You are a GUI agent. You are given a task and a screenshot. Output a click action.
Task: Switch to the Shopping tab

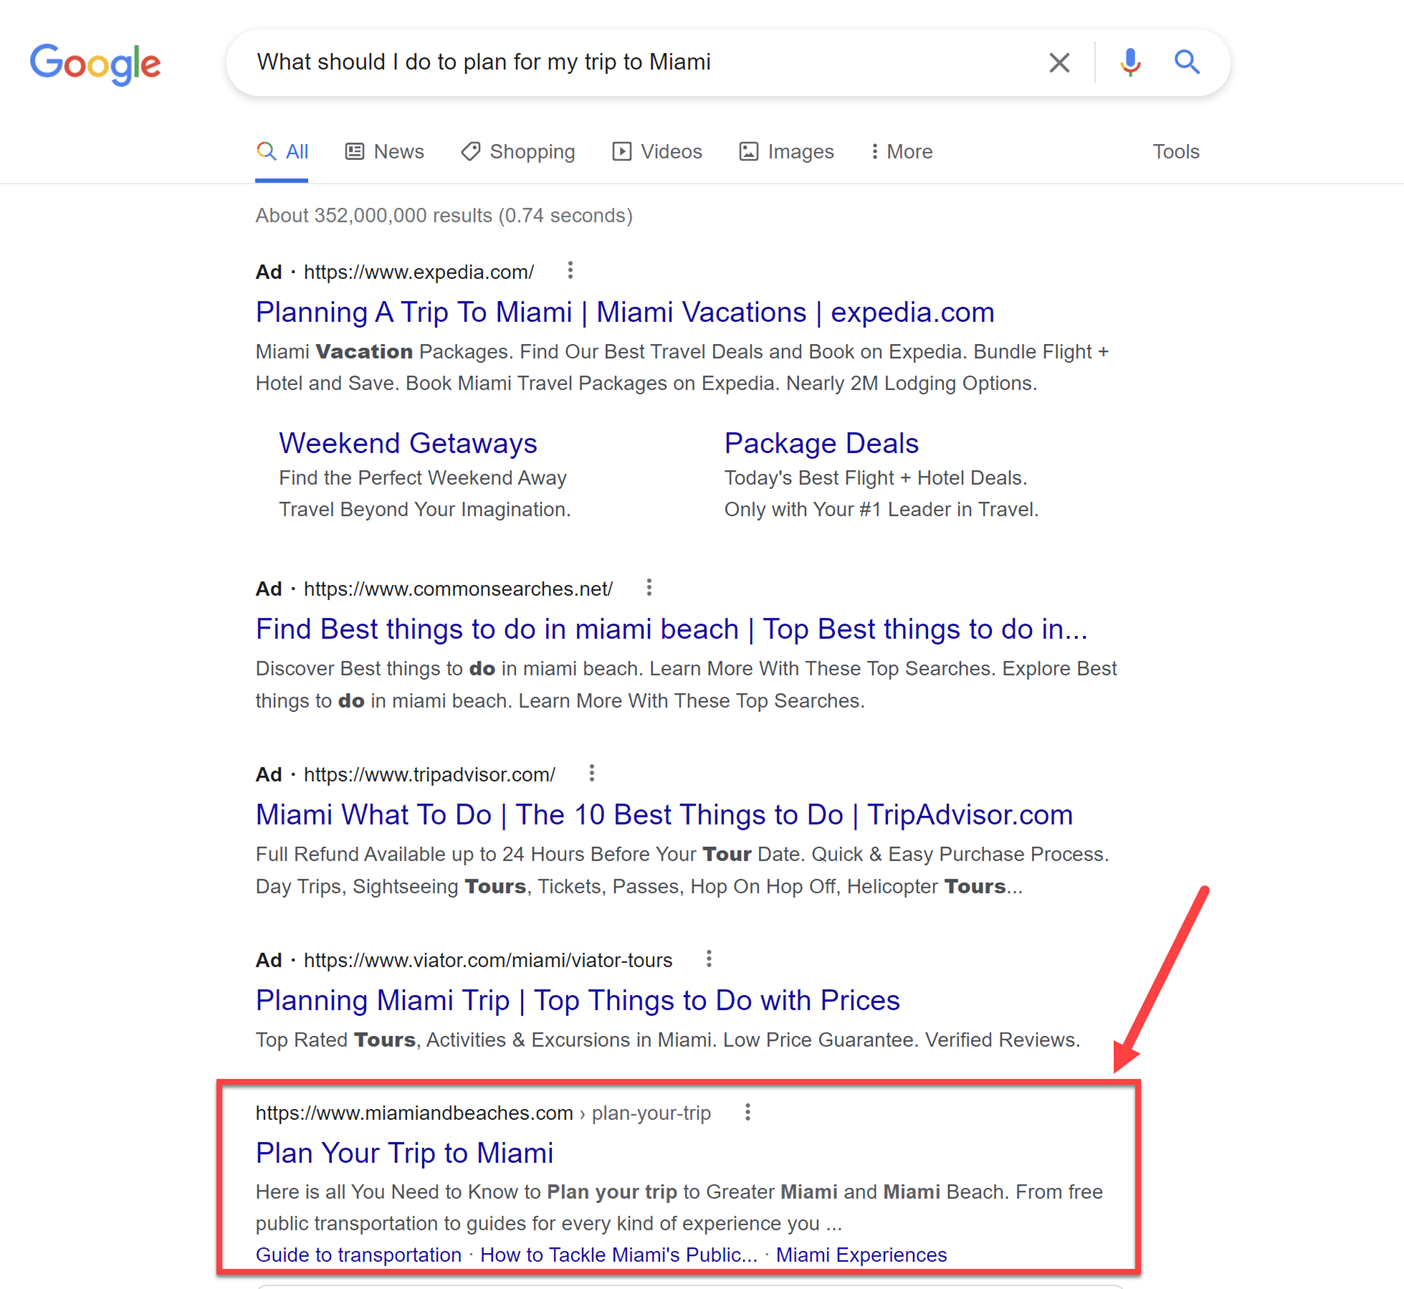518,152
